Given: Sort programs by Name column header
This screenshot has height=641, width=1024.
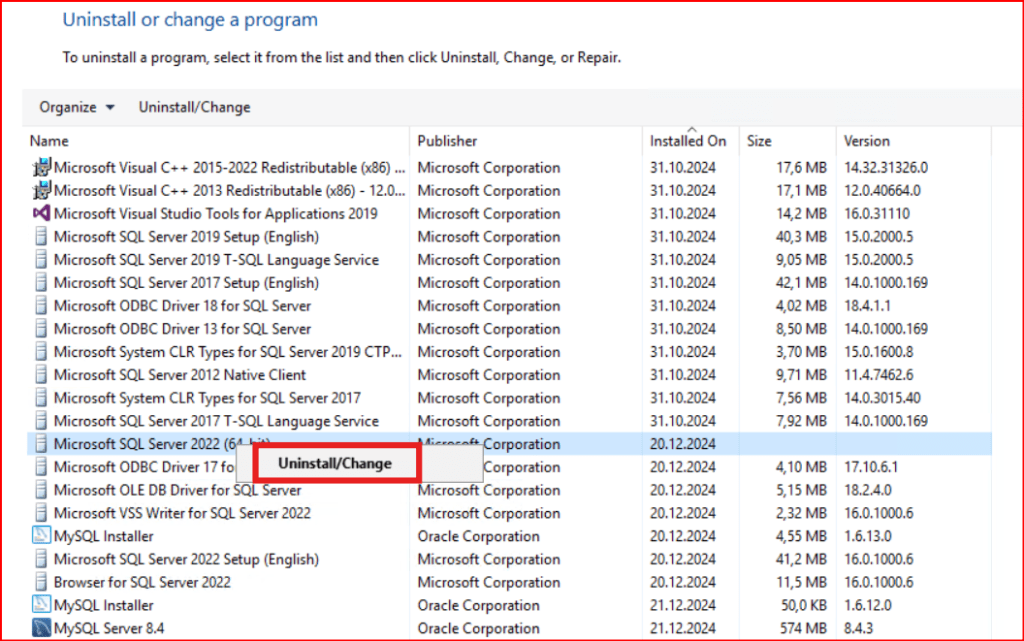Looking at the screenshot, I should click(x=50, y=141).
